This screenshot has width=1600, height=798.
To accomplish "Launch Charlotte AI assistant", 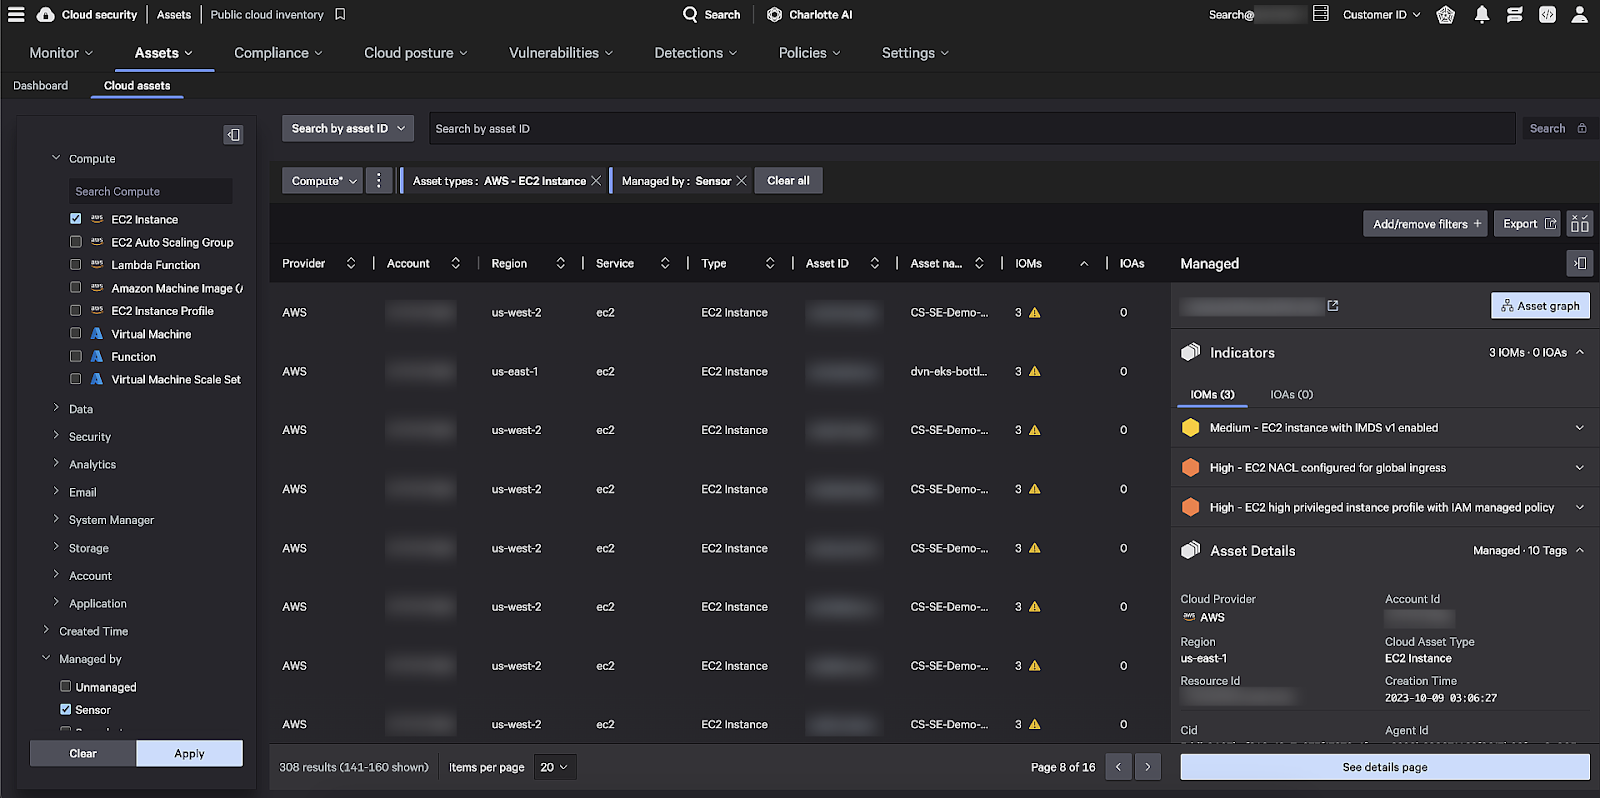I will pyautogui.click(x=810, y=14).
